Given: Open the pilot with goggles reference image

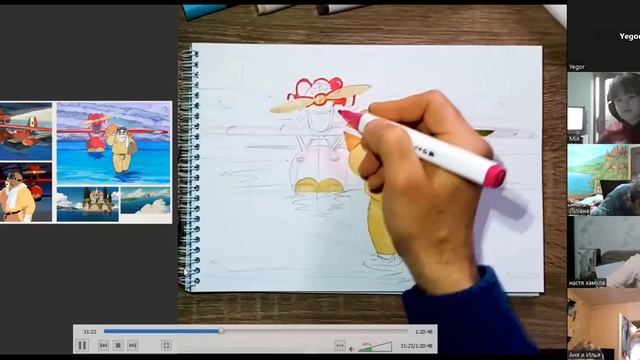Looking at the screenshot, I should point(26,192).
